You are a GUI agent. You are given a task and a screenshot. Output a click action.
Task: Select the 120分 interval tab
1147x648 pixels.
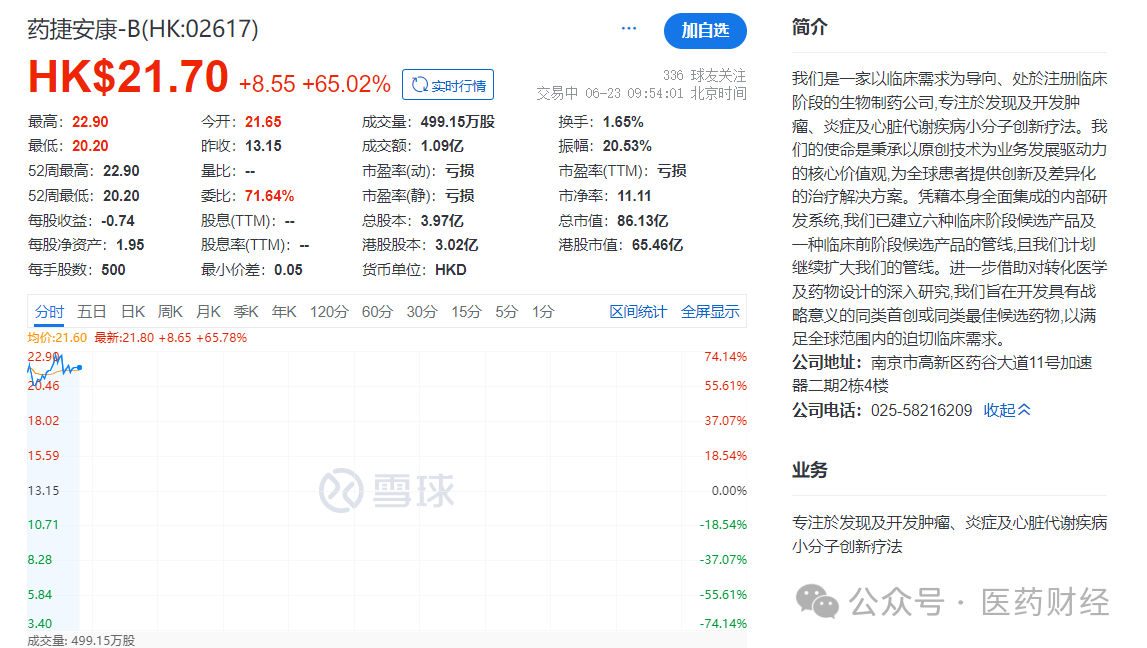[x=329, y=312]
